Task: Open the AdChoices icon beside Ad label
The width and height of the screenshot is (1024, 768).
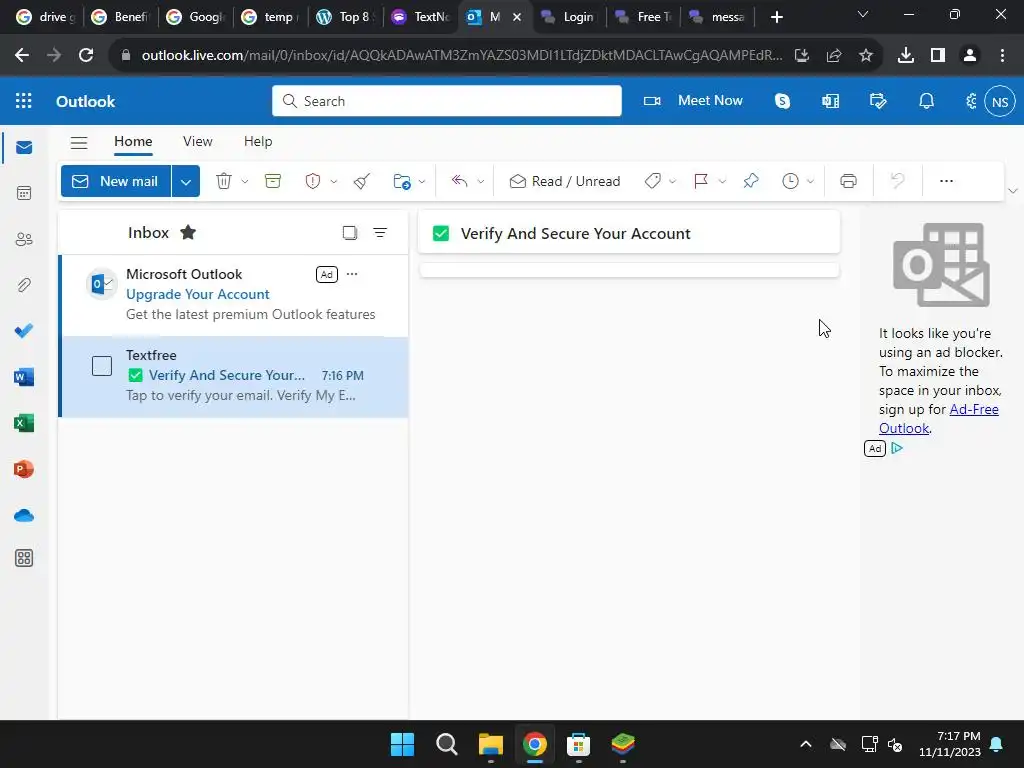Action: pos(897,448)
